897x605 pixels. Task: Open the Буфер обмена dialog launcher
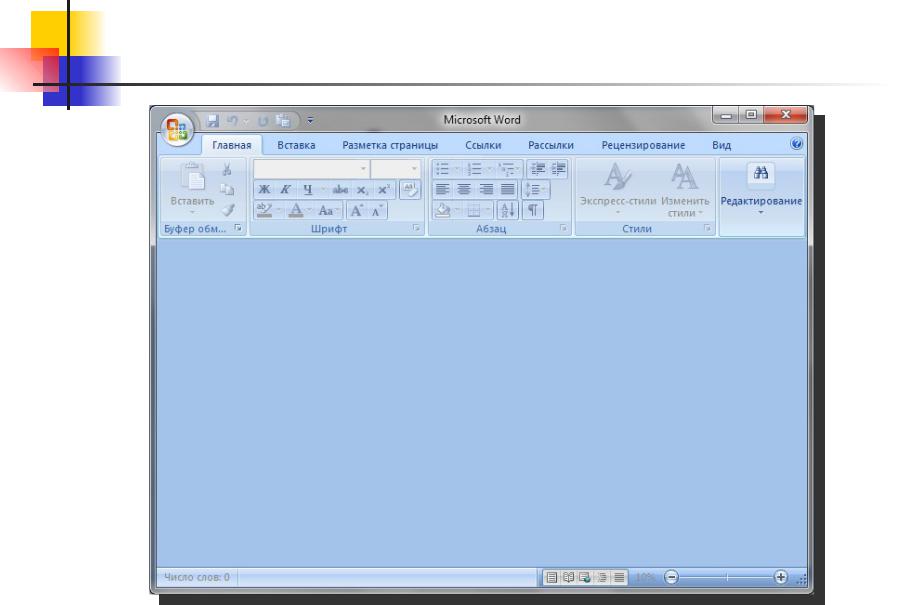coord(238,228)
